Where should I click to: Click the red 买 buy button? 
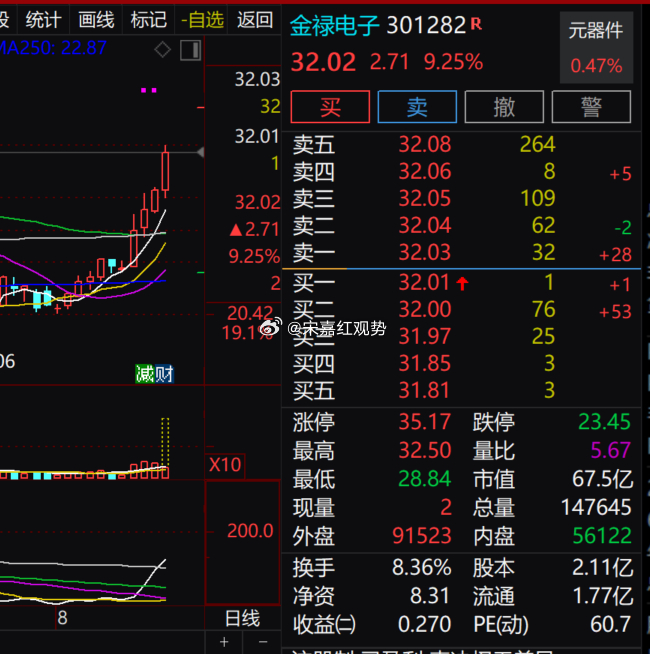[330, 107]
